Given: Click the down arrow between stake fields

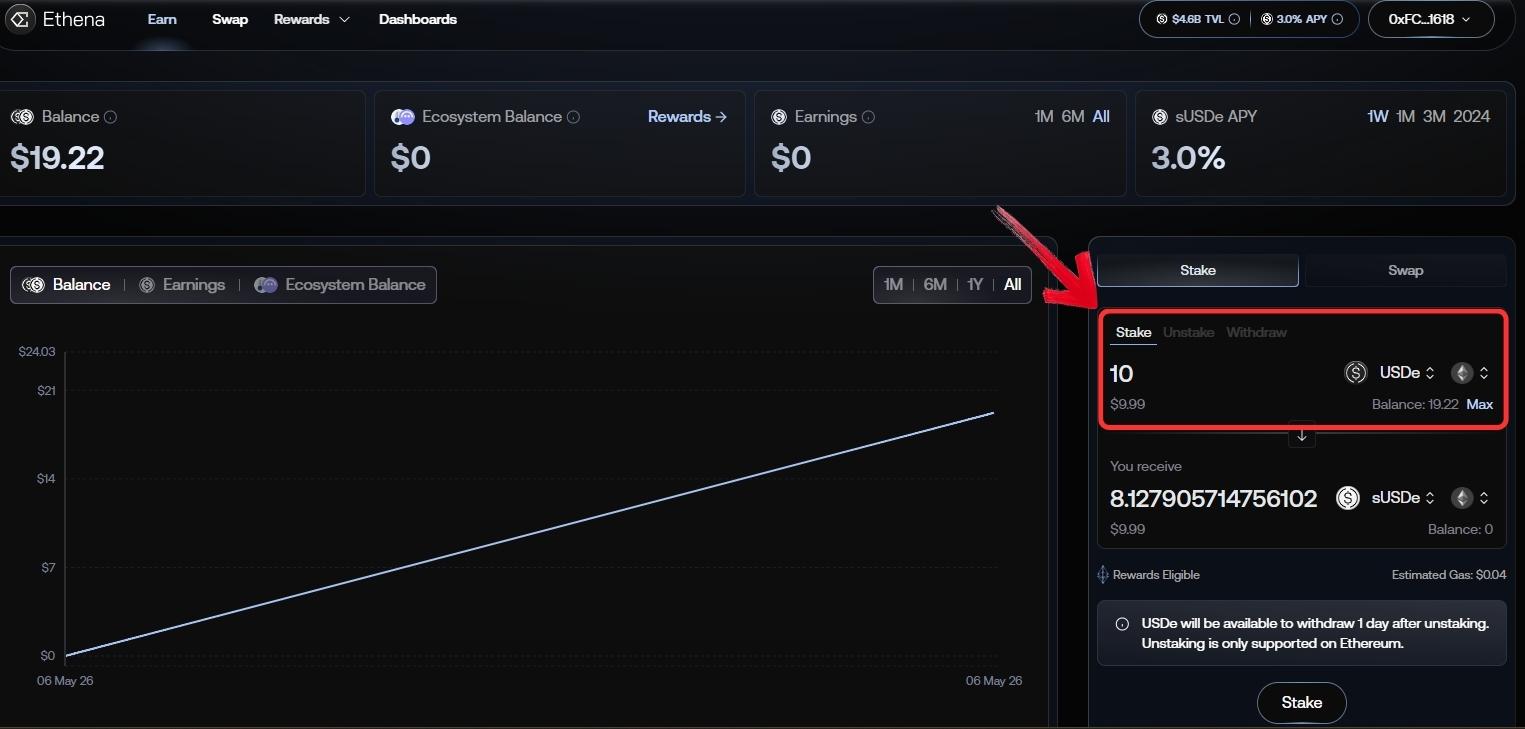Looking at the screenshot, I should [1302, 436].
